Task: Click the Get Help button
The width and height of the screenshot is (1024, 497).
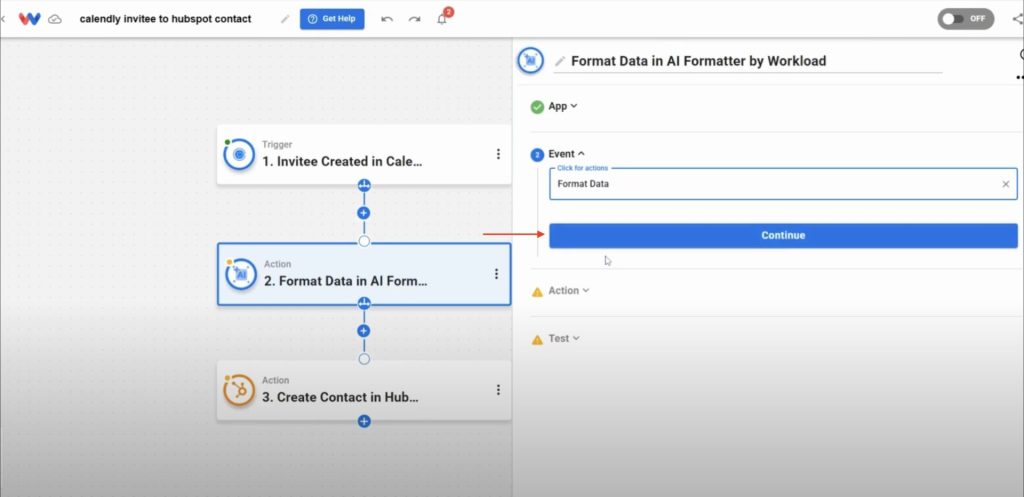Action: tap(332, 19)
